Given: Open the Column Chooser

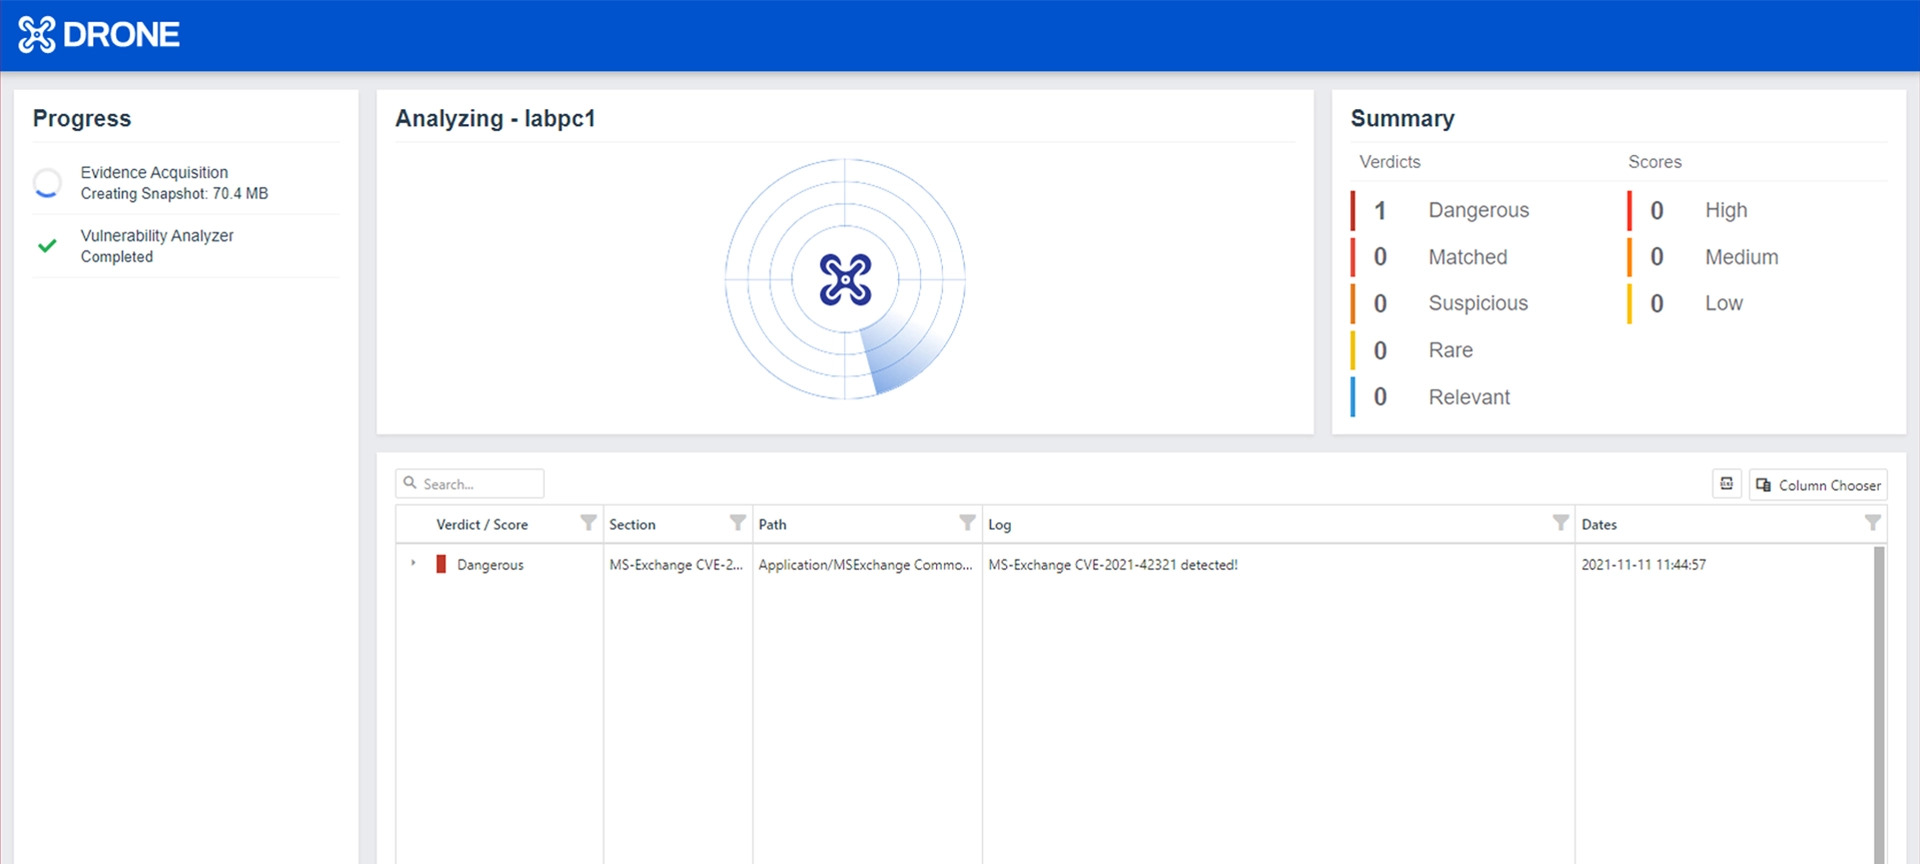Looking at the screenshot, I should pos(1818,484).
